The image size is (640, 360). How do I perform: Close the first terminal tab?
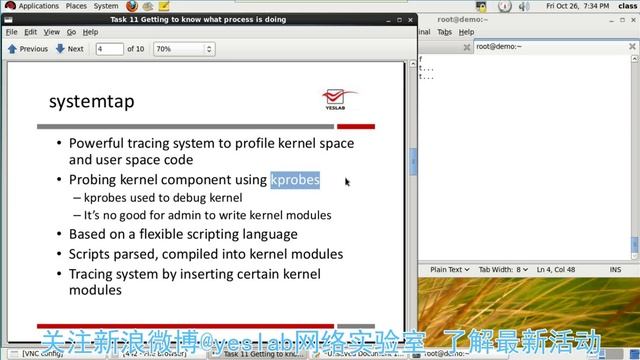pyautogui.click(x=467, y=47)
